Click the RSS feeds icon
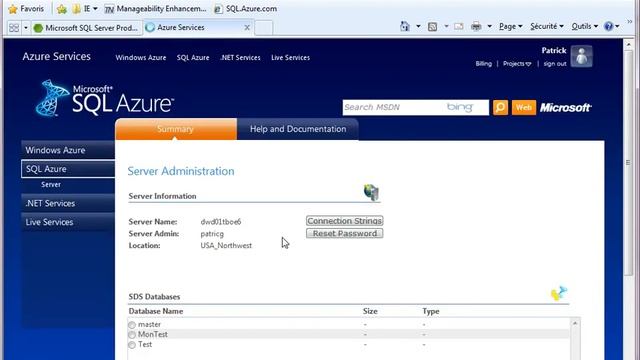Screen dimensions: 640x360 coord(432,27)
